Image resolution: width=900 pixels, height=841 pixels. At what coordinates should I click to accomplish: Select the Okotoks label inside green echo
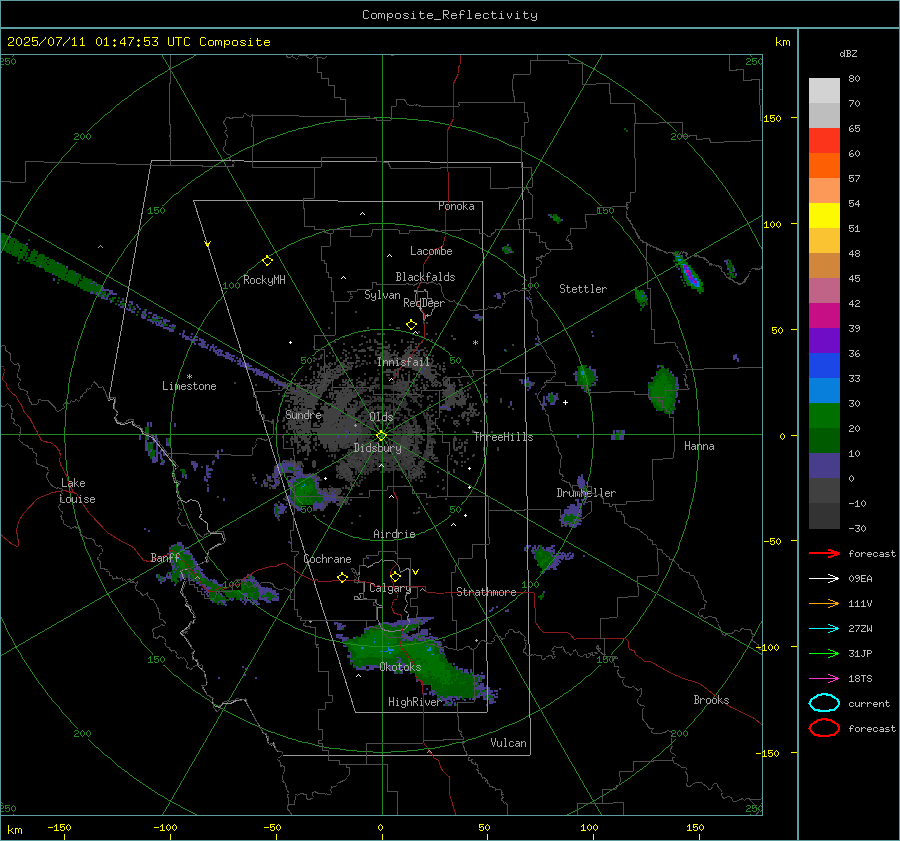pyautogui.click(x=400, y=667)
